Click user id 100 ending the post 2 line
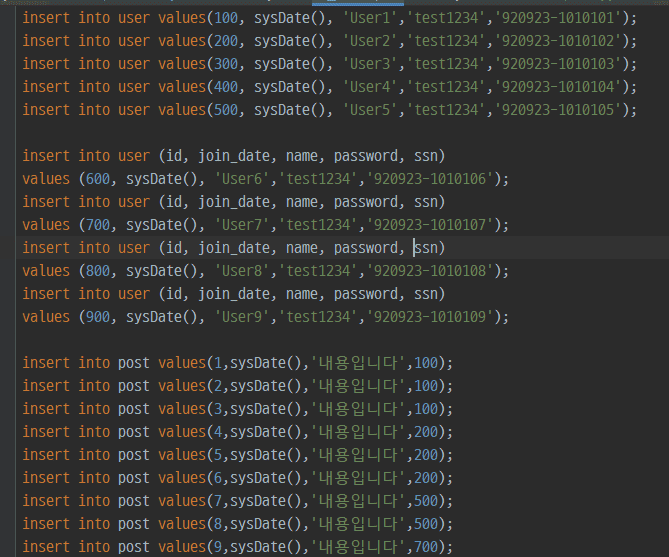The image size is (669, 557). pyautogui.click(x=426, y=386)
